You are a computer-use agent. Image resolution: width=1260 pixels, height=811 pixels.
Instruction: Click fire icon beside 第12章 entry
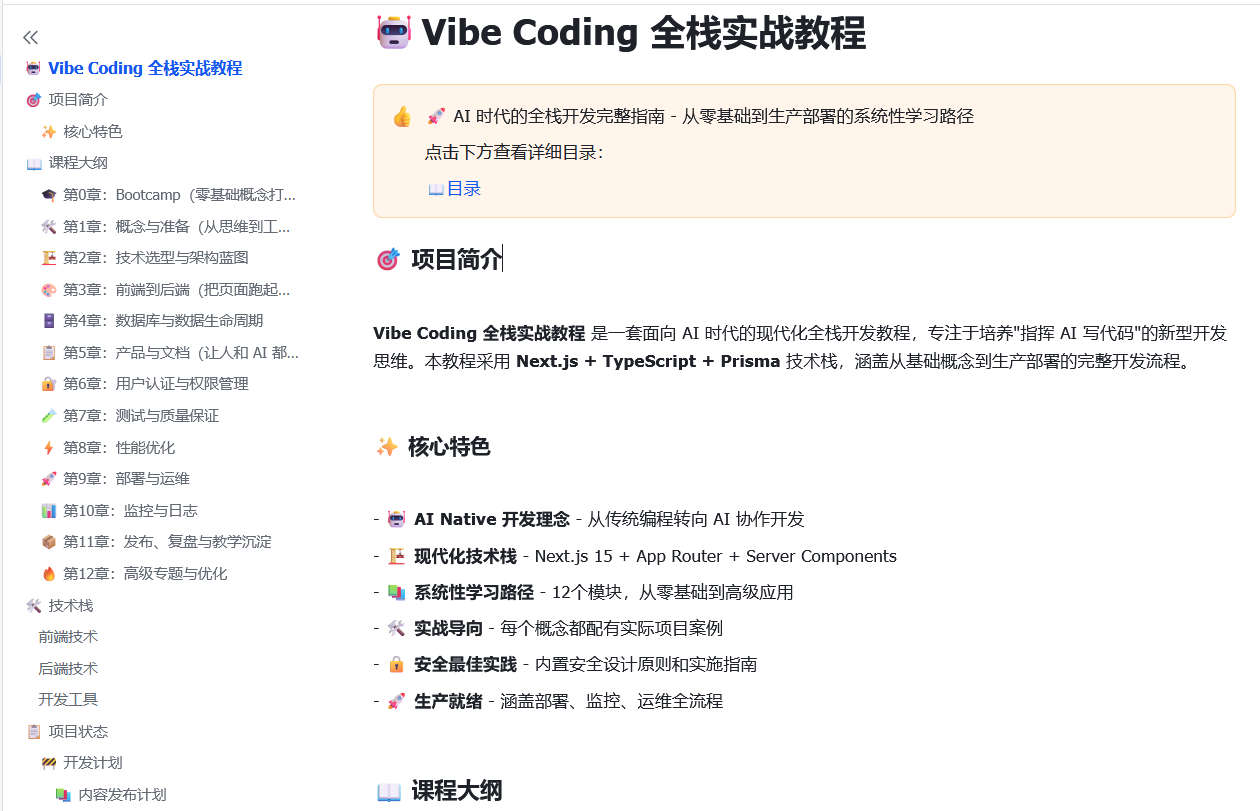[x=48, y=574]
